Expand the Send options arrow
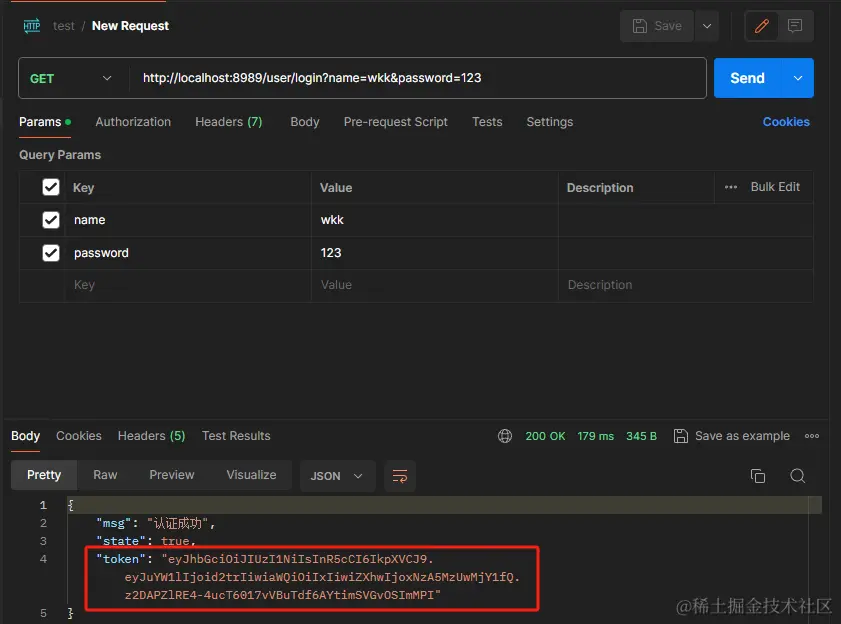841x624 pixels. [x=798, y=78]
